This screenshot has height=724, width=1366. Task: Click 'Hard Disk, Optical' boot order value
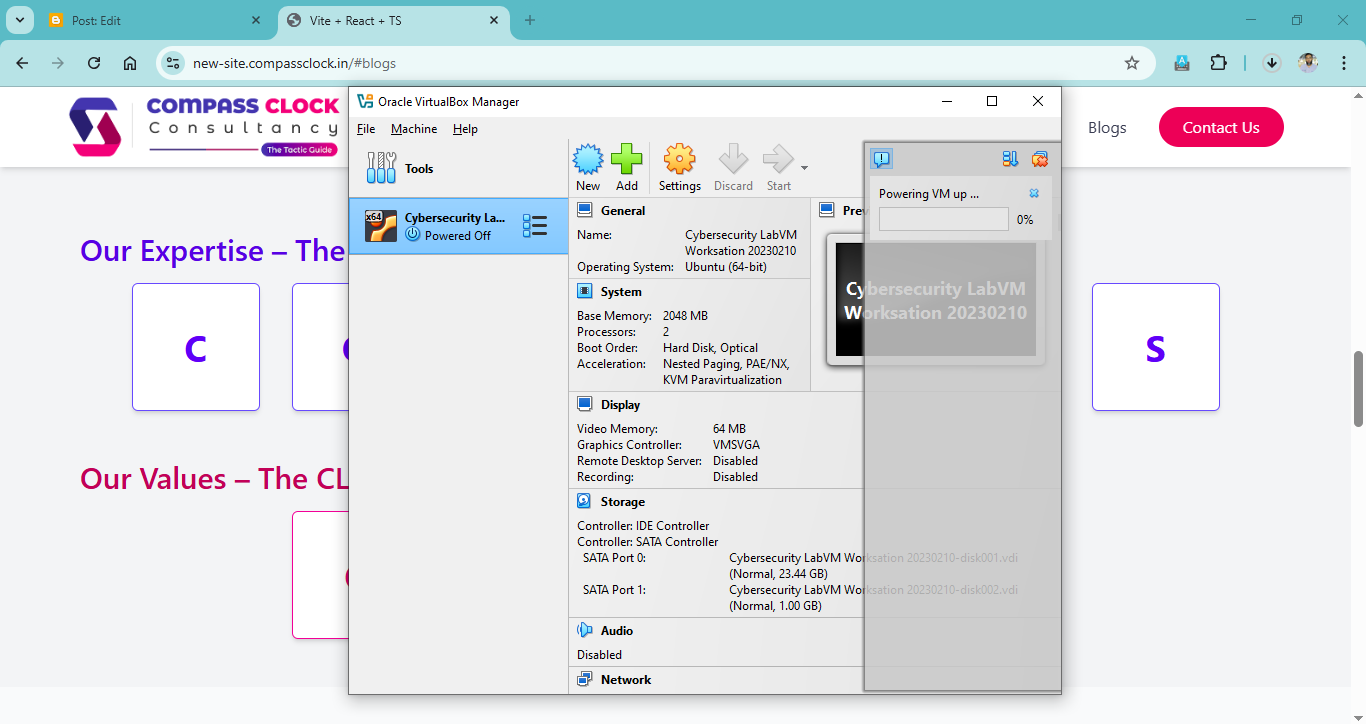(x=710, y=348)
